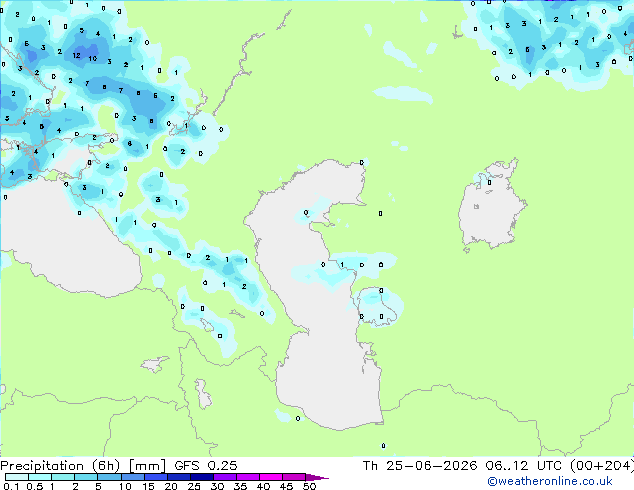Pick the 45–50 mm legend swatch
The width and height of the screenshot is (634, 490).
tap(294, 477)
